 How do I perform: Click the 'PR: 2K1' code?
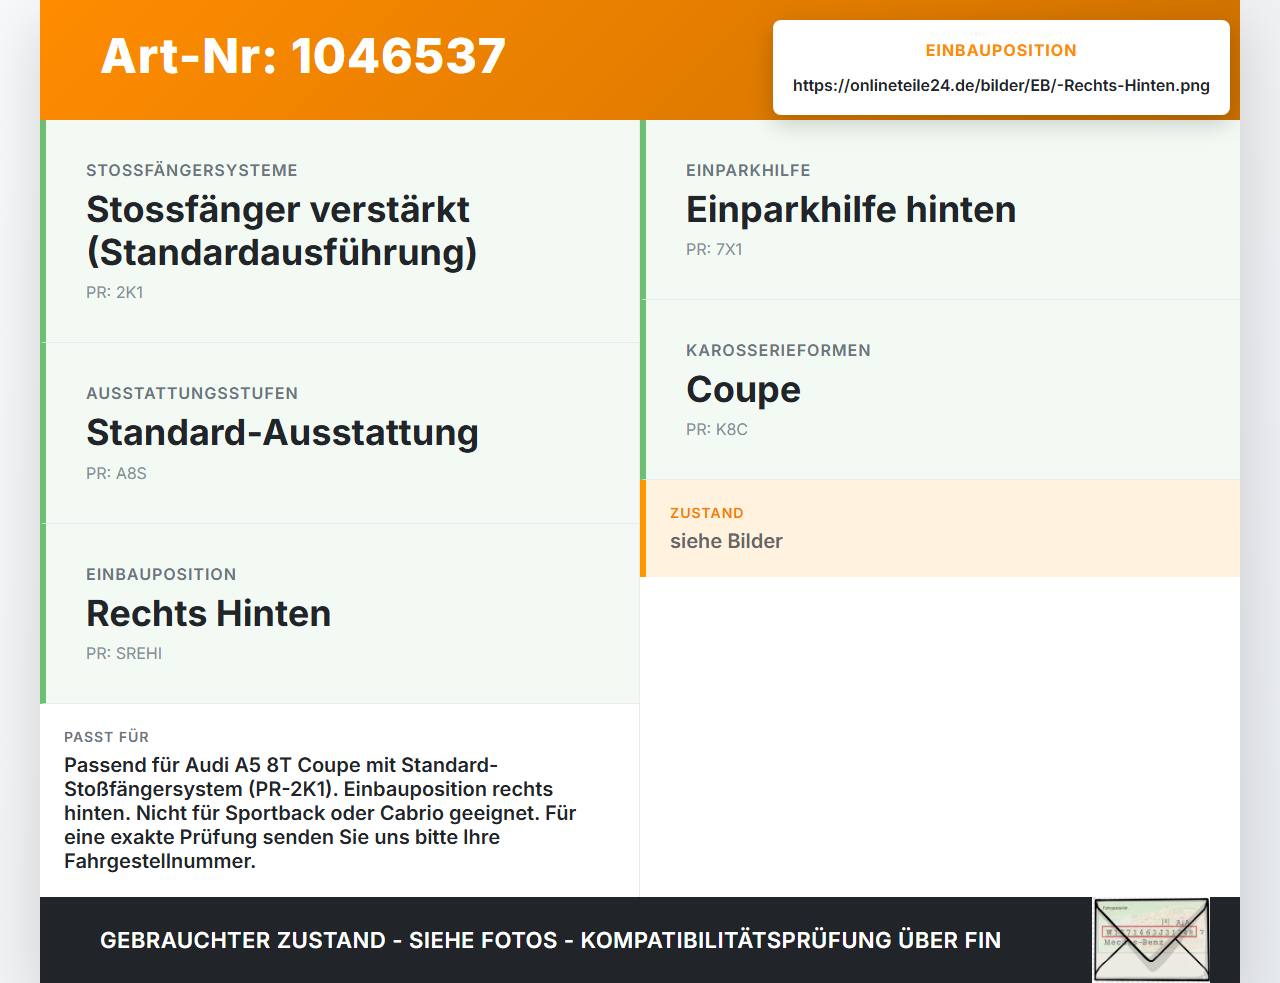click(115, 293)
